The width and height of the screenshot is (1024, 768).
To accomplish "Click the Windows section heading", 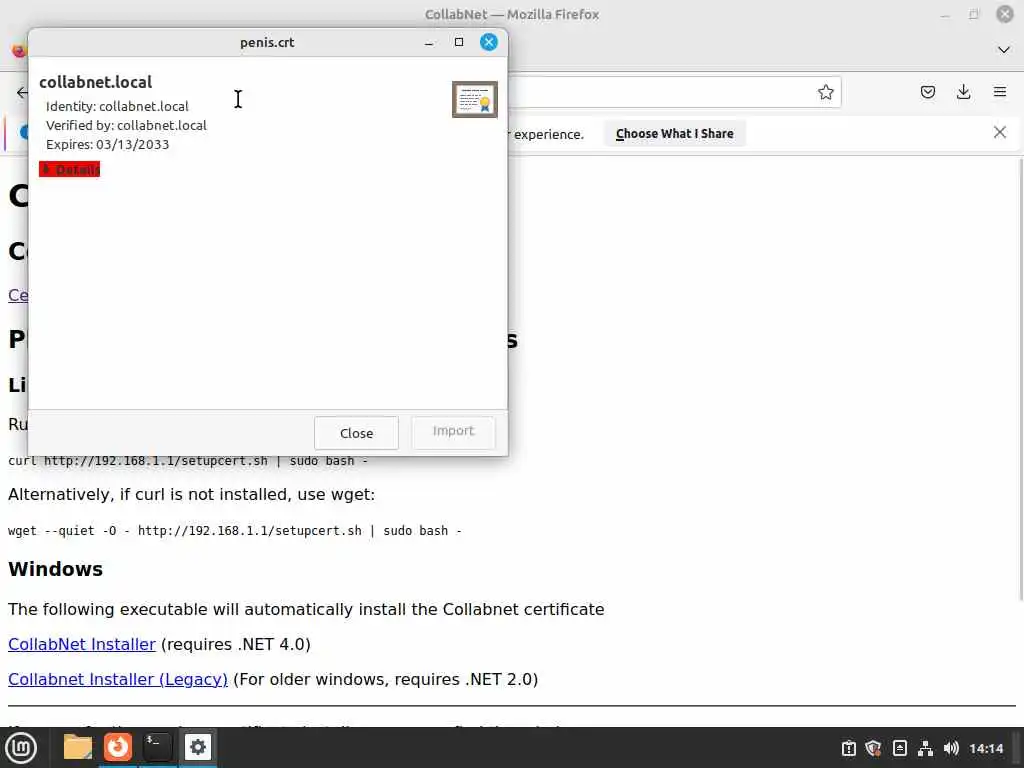I will click(56, 569).
